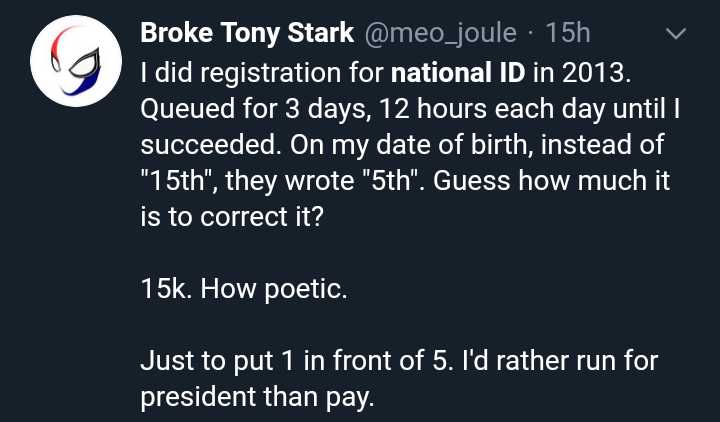Visit the @meo_joule handle link
The height and width of the screenshot is (422, 720).
pyautogui.click(x=441, y=33)
